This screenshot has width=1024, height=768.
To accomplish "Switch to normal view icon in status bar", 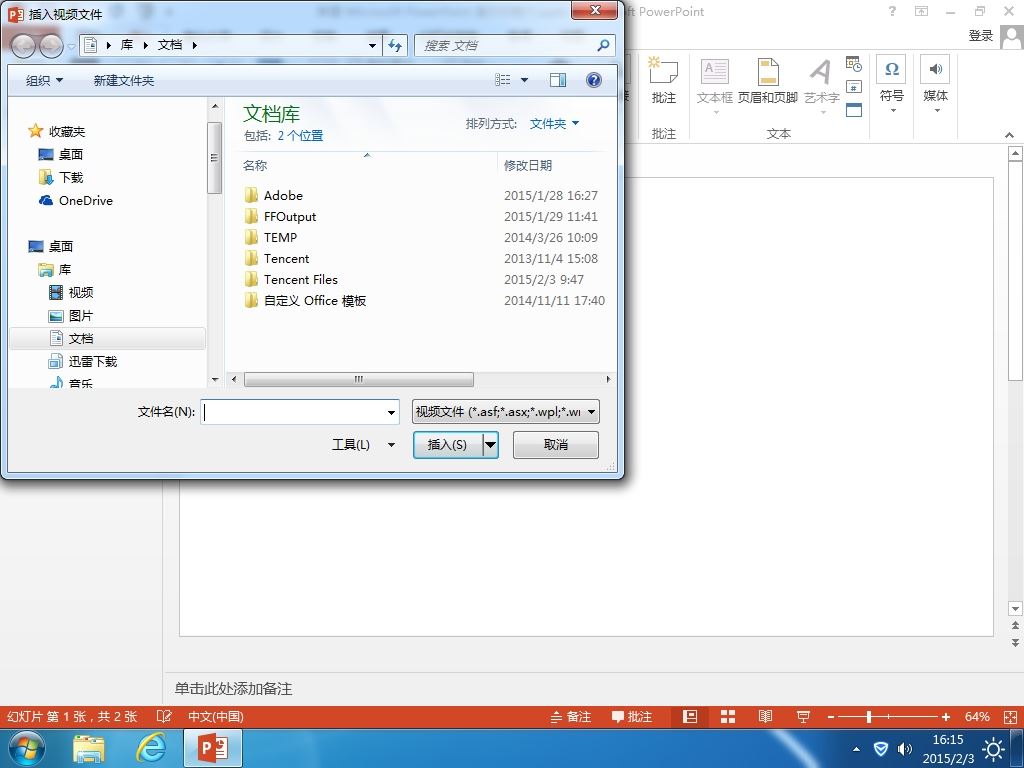I will point(690,716).
